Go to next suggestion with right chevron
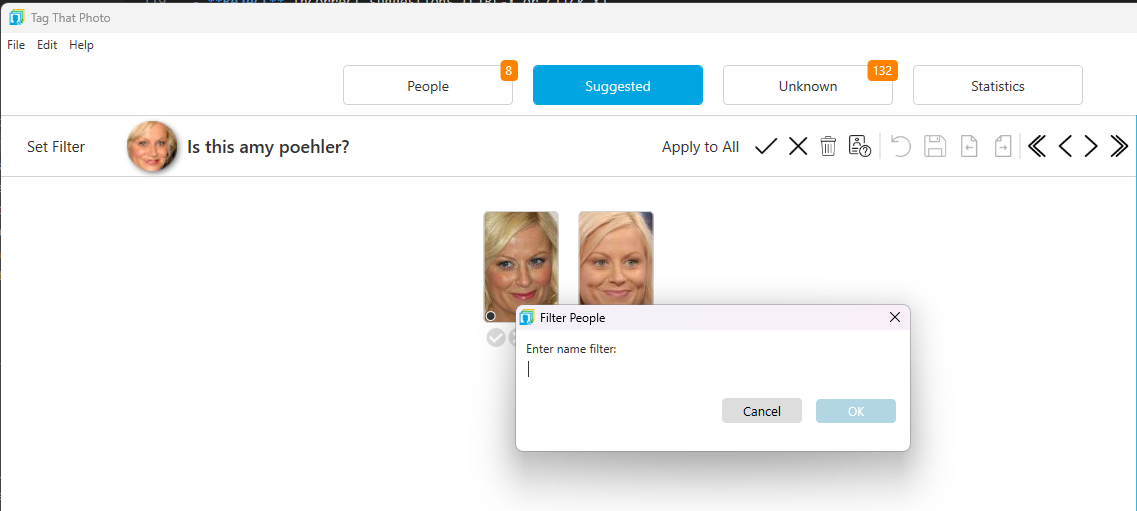1137x511 pixels. 1091,146
